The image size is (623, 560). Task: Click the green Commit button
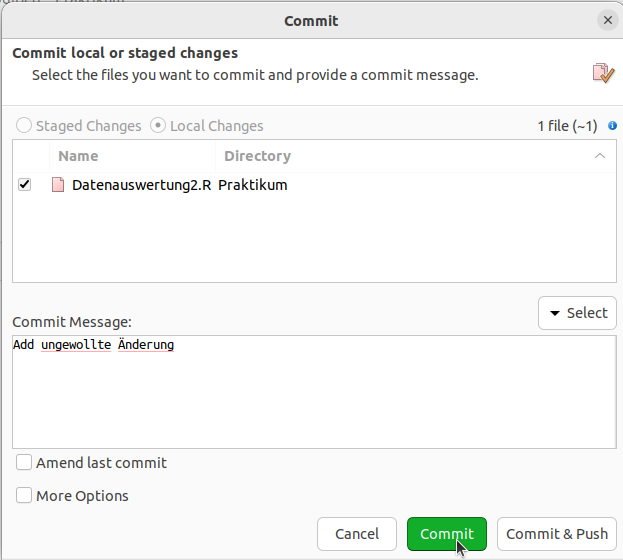tap(447, 534)
